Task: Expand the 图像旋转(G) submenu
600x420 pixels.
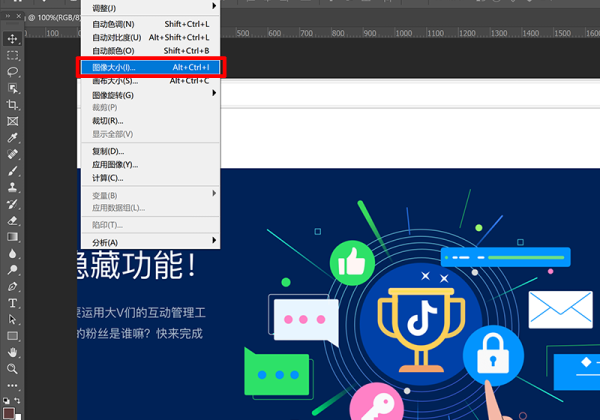Action: click(150, 95)
